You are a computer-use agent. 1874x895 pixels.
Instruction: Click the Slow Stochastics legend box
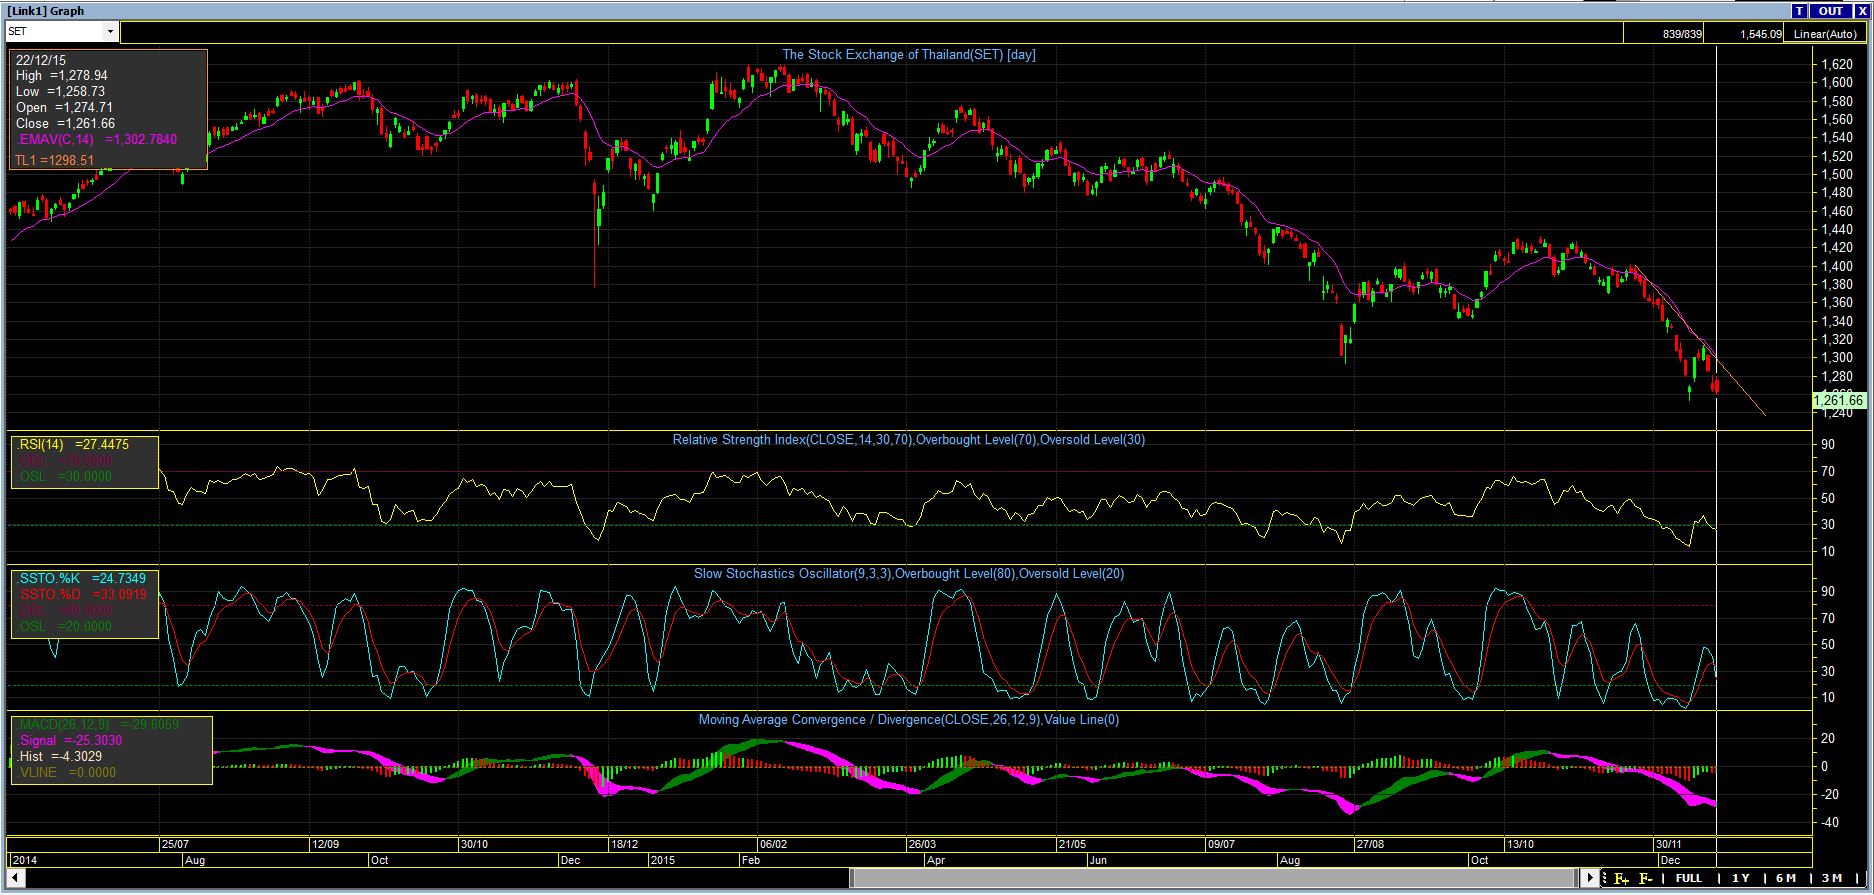(x=84, y=603)
